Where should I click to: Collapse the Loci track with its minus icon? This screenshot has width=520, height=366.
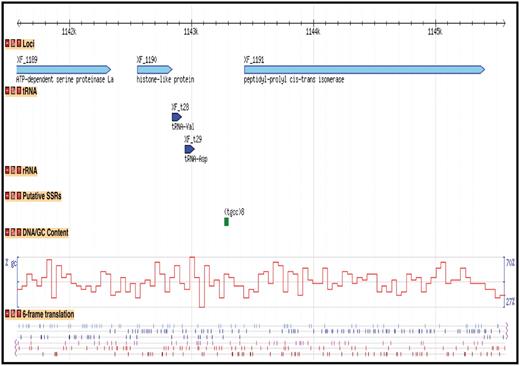7,43
